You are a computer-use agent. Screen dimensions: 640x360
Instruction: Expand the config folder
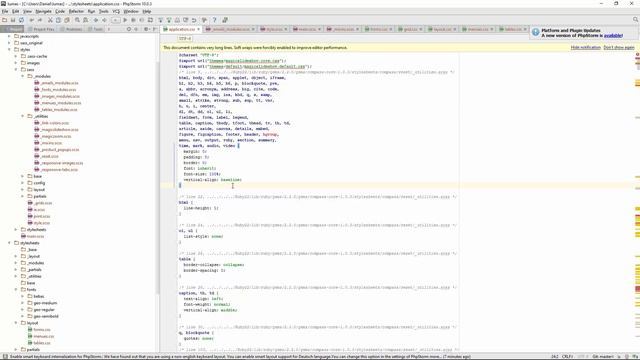tap(23, 183)
